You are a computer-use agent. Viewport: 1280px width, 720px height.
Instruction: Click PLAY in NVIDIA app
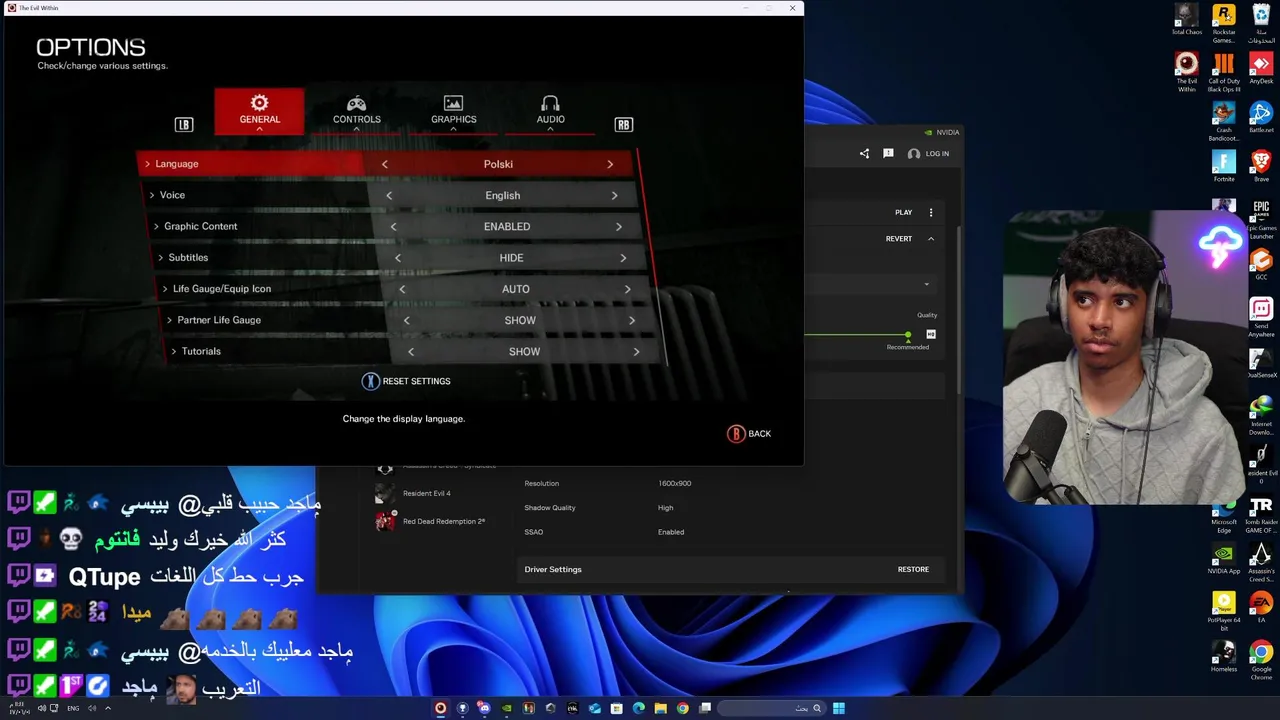tap(903, 212)
